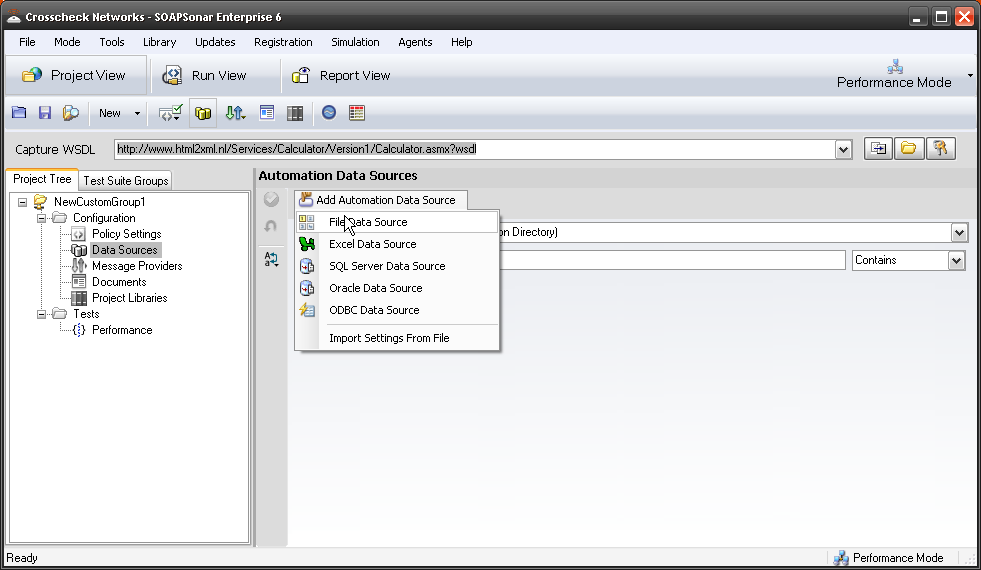Click the gray undo arrow icon
Image resolution: width=981 pixels, height=570 pixels.
point(271,226)
